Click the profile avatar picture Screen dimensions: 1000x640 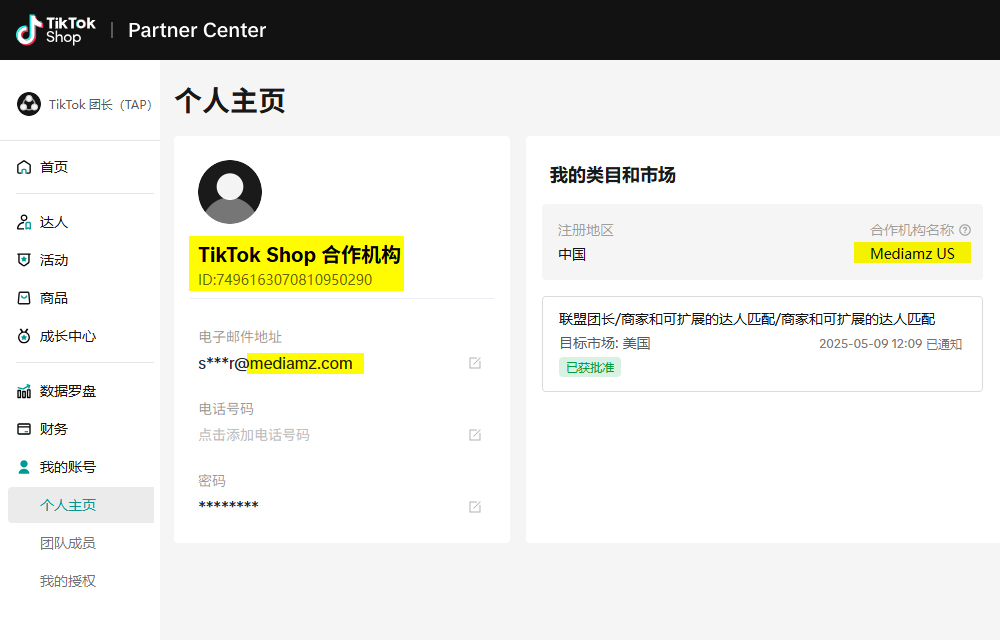tap(230, 192)
